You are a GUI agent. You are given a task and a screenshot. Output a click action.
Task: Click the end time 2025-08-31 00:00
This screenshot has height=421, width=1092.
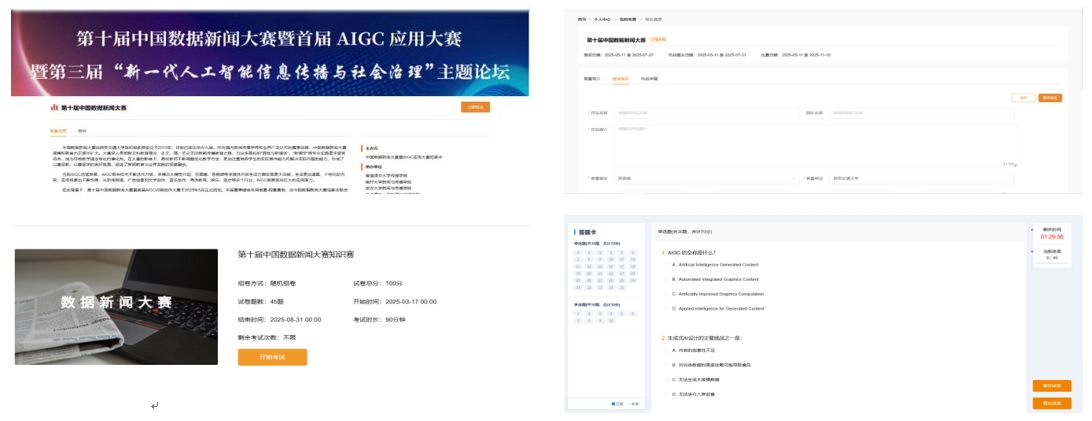(295, 319)
